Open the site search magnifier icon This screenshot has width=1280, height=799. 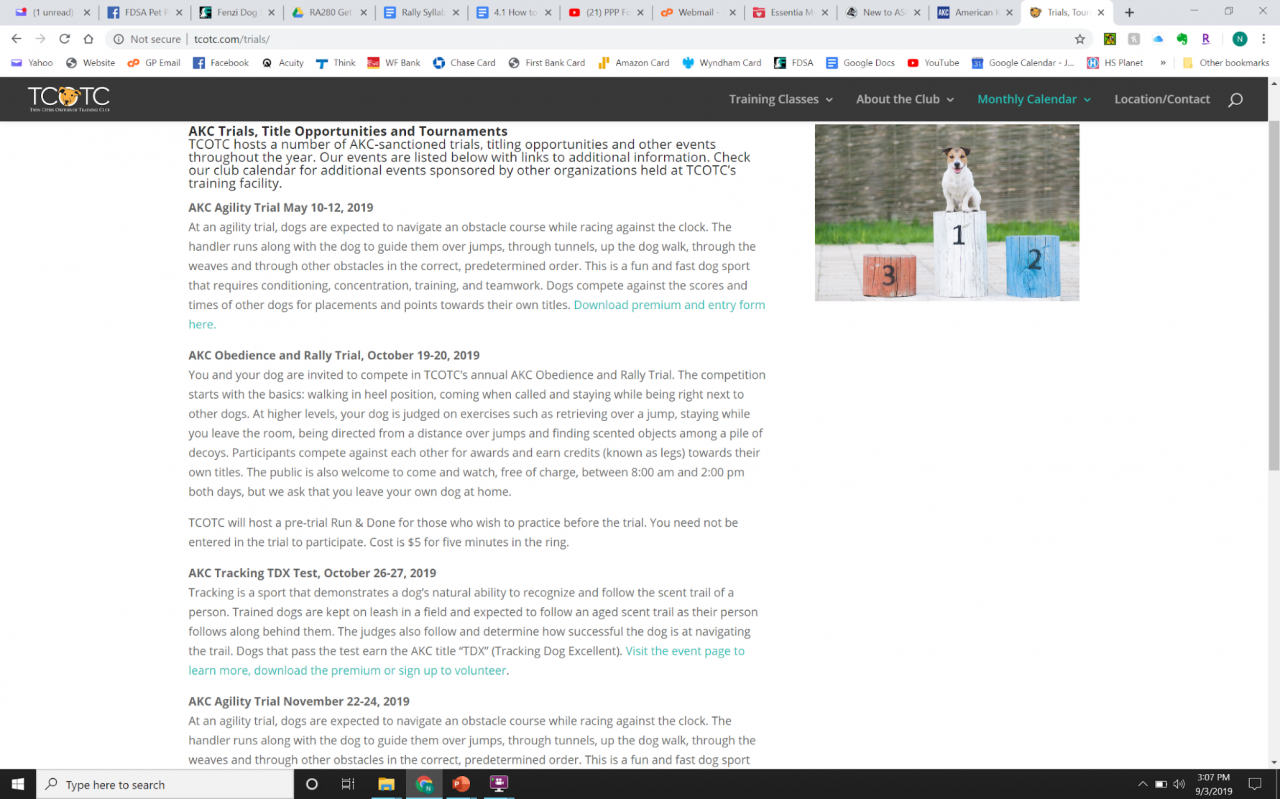(x=1235, y=99)
